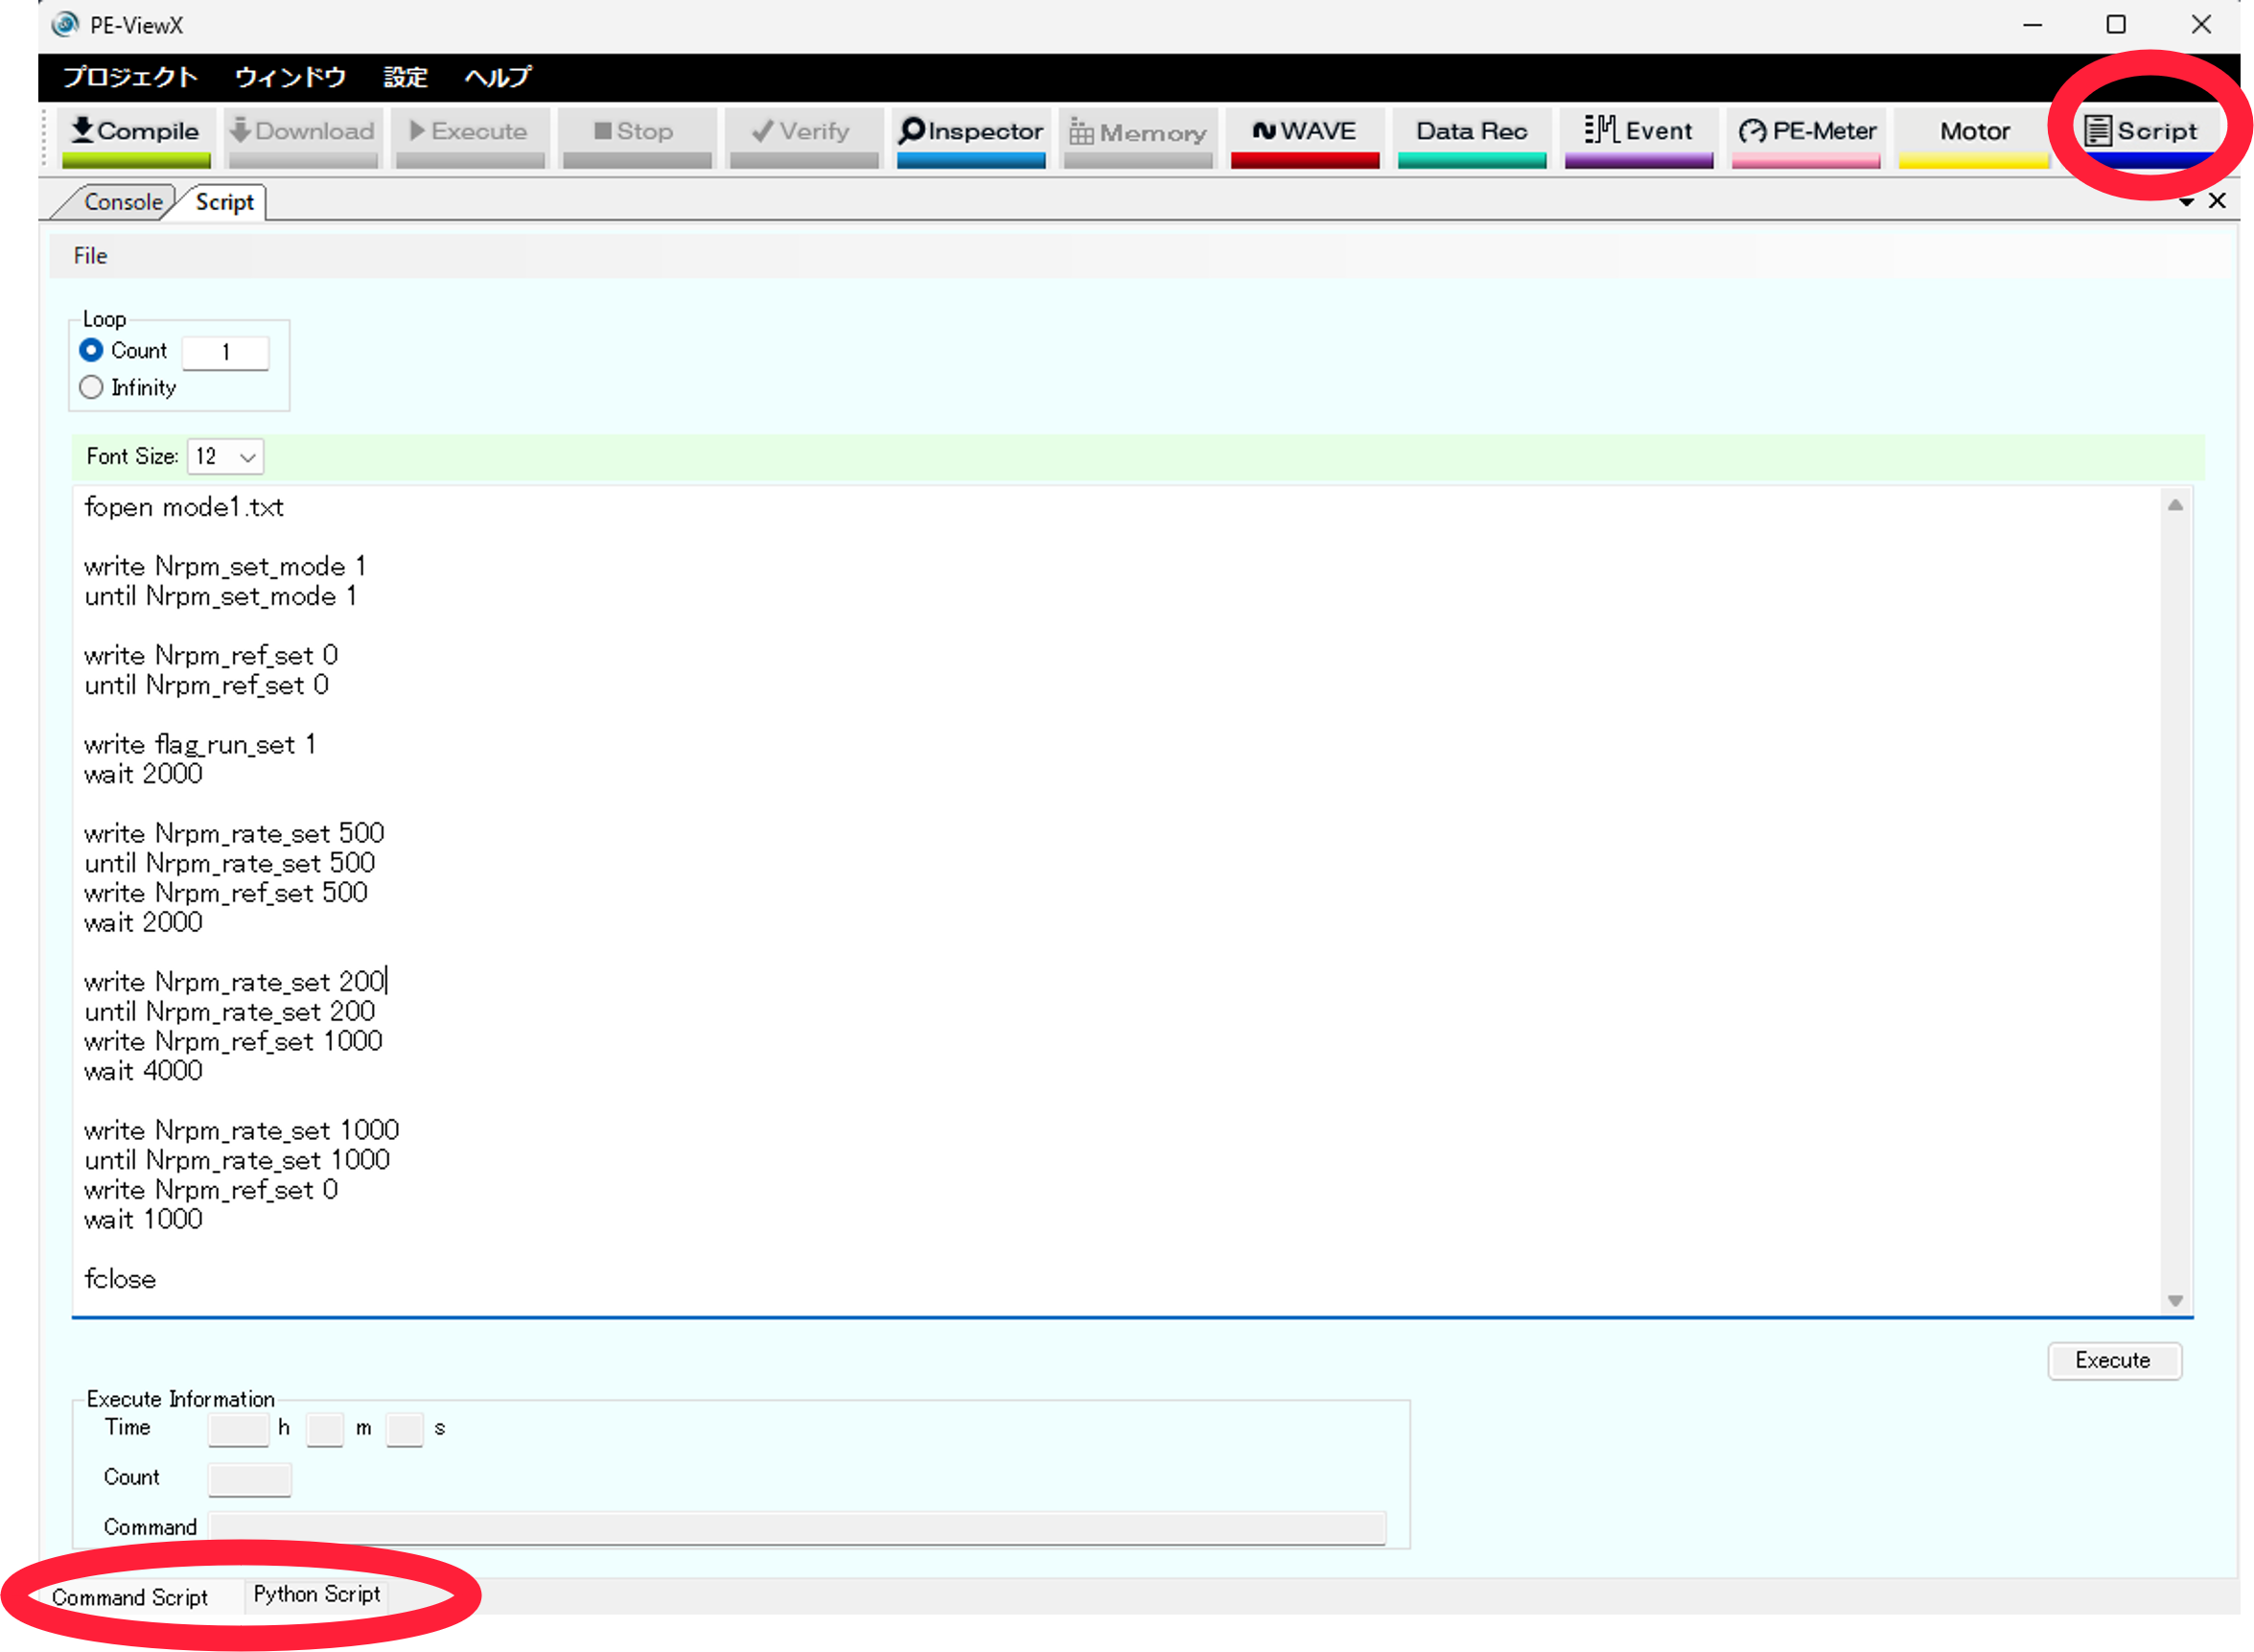The width and height of the screenshot is (2254, 1652).
Task: Open the WAVE viewer
Action: tap(1304, 132)
